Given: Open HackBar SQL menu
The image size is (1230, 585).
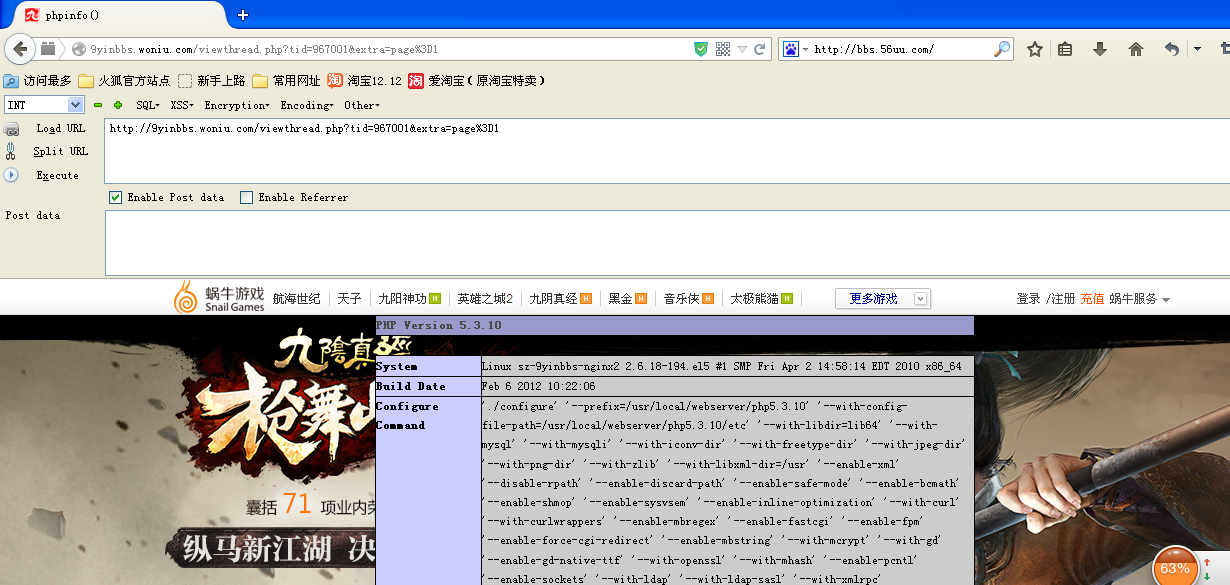Looking at the screenshot, I should 148,105.
